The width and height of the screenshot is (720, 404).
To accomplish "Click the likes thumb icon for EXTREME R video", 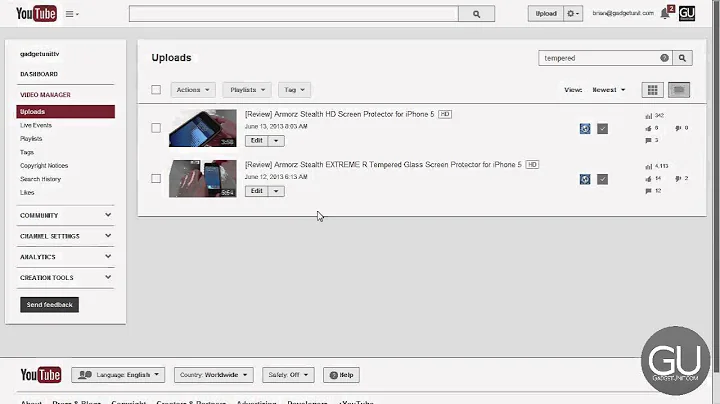I will tap(648, 179).
